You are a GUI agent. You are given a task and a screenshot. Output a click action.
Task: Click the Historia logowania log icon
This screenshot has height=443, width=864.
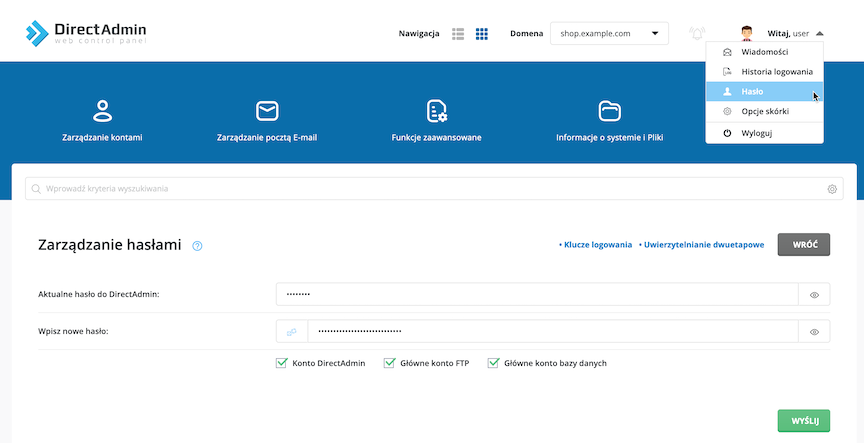727,72
